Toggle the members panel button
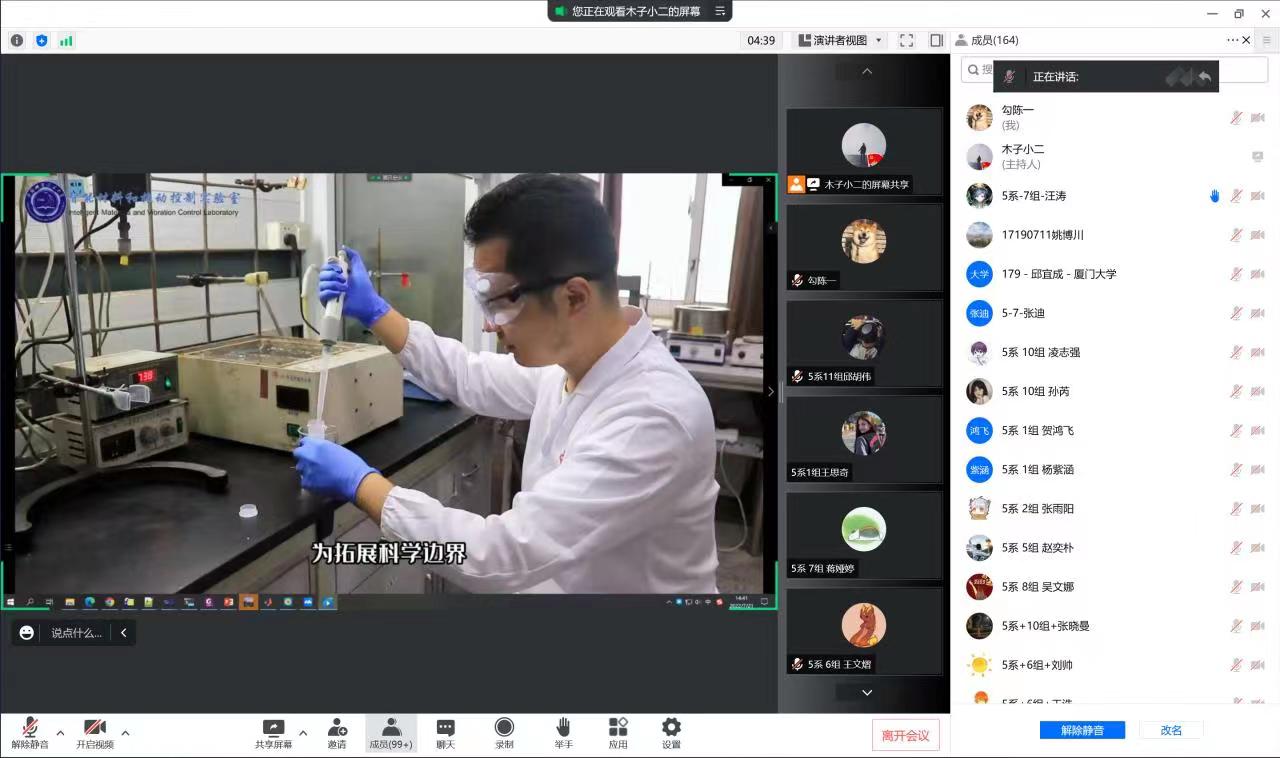The width and height of the screenshot is (1280, 758). pyautogui.click(x=391, y=733)
